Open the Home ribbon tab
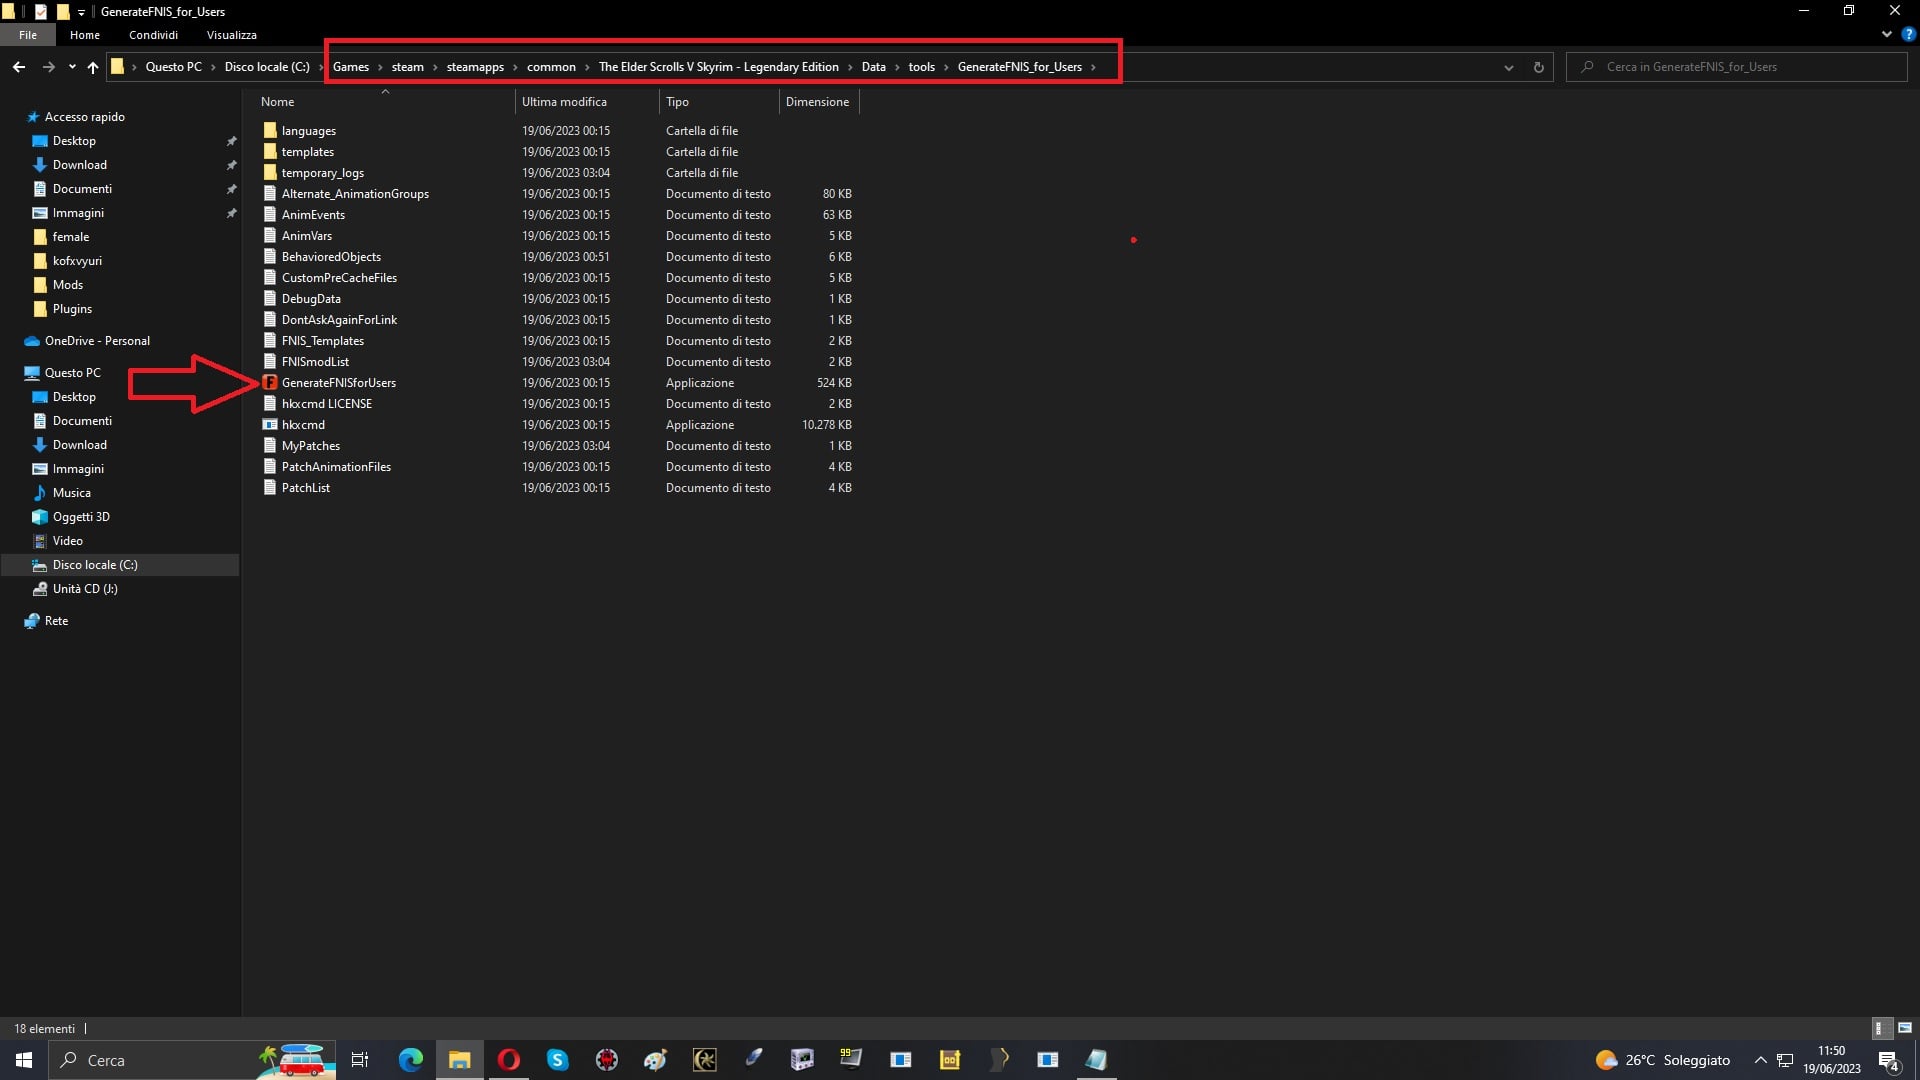This screenshot has width=1920, height=1080. (x=85, y=35)
